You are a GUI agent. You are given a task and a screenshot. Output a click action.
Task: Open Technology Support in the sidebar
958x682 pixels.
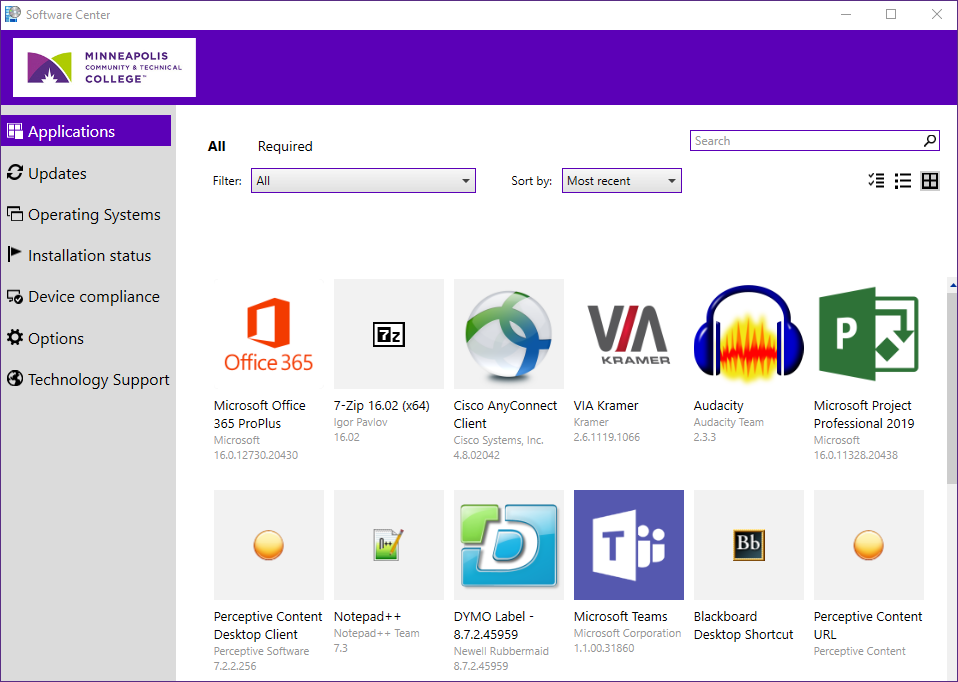tap(86, 379)
